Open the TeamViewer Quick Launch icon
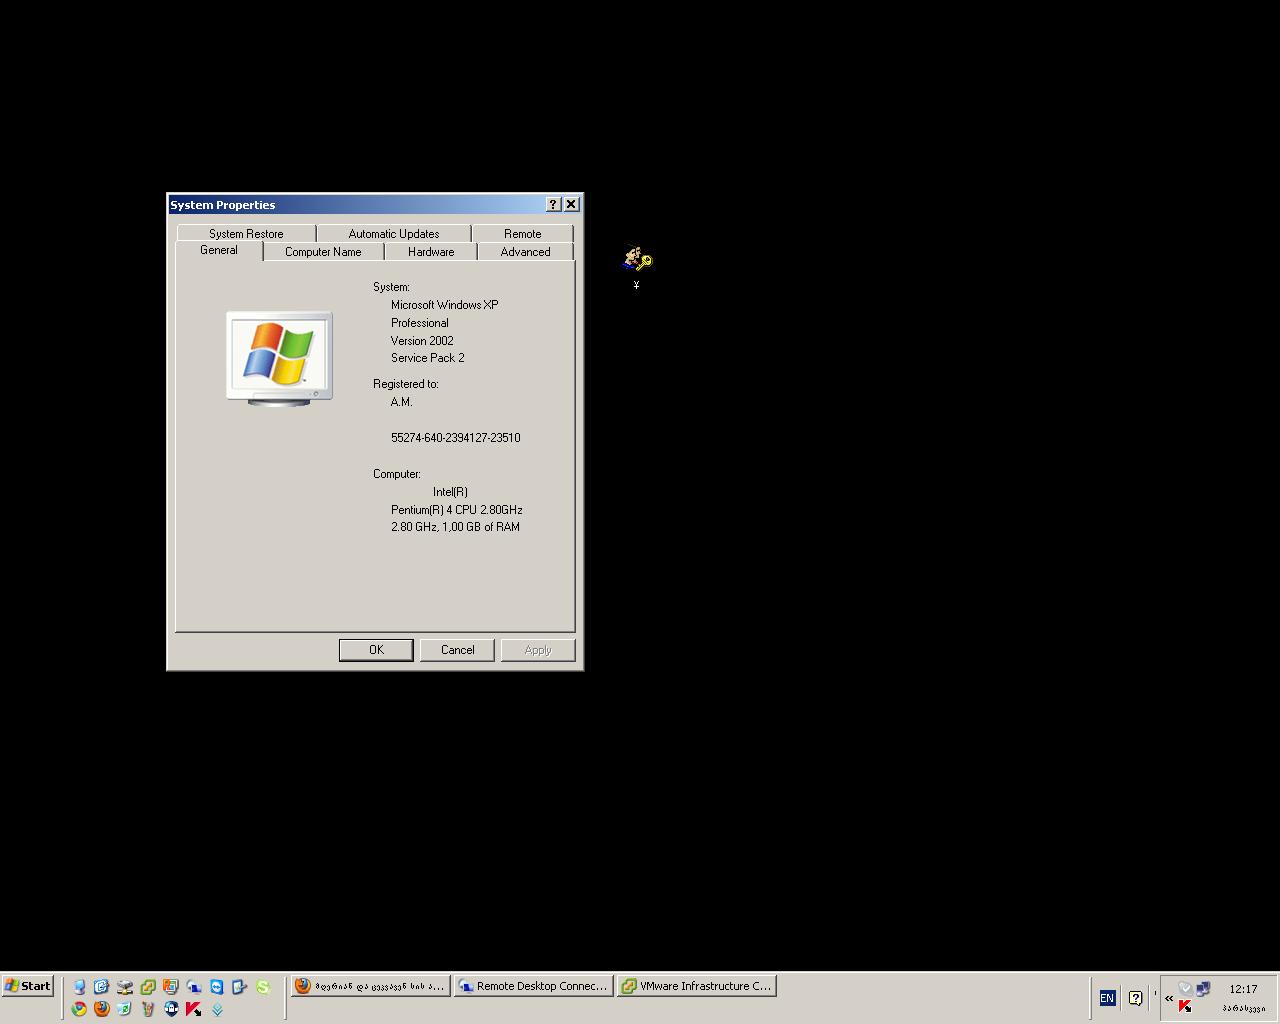This screenshot has width=1280, height=1024. click(x=216, y=987)
